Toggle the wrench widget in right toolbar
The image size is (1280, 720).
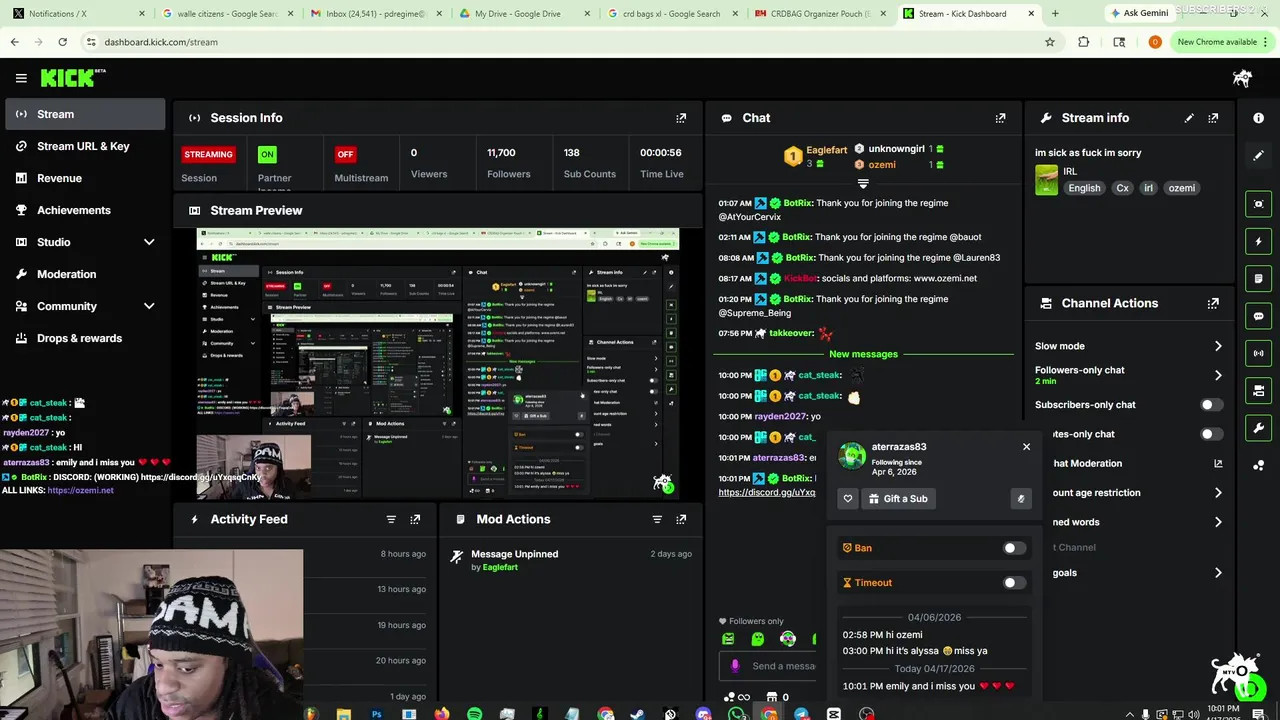tap(1258, 428)
